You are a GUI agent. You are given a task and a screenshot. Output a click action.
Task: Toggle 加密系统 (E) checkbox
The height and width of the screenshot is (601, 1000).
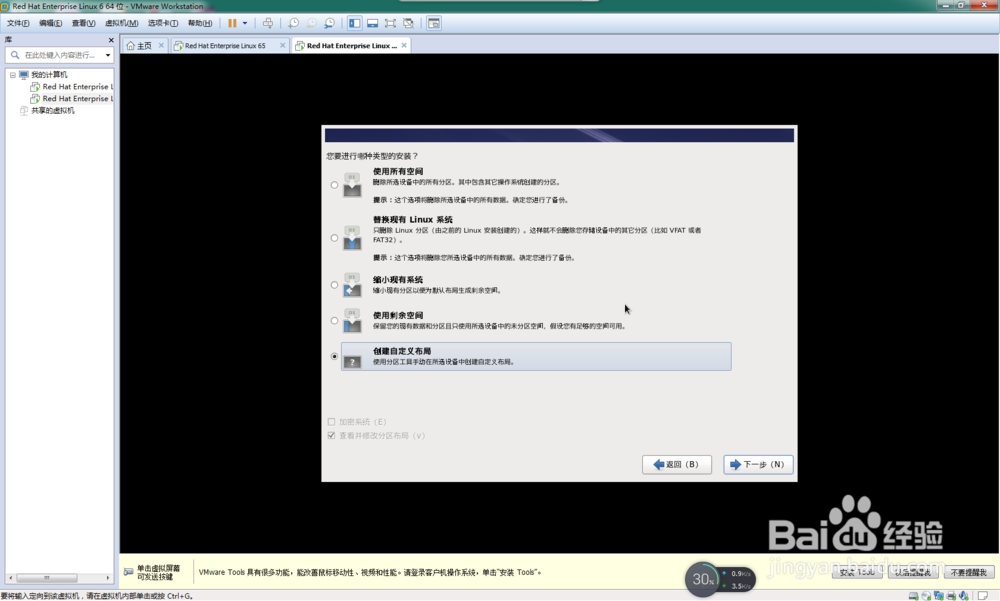click(x=331, y=422)
